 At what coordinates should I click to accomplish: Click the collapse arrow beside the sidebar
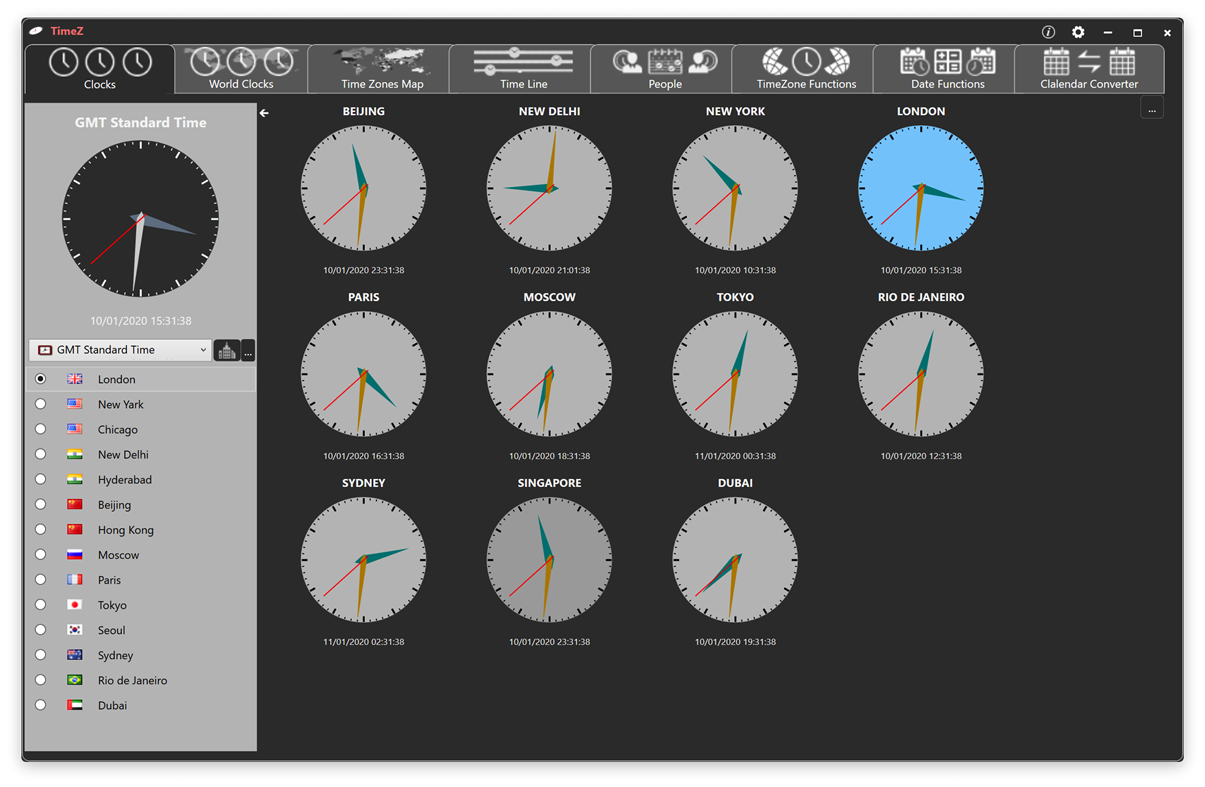264,113
